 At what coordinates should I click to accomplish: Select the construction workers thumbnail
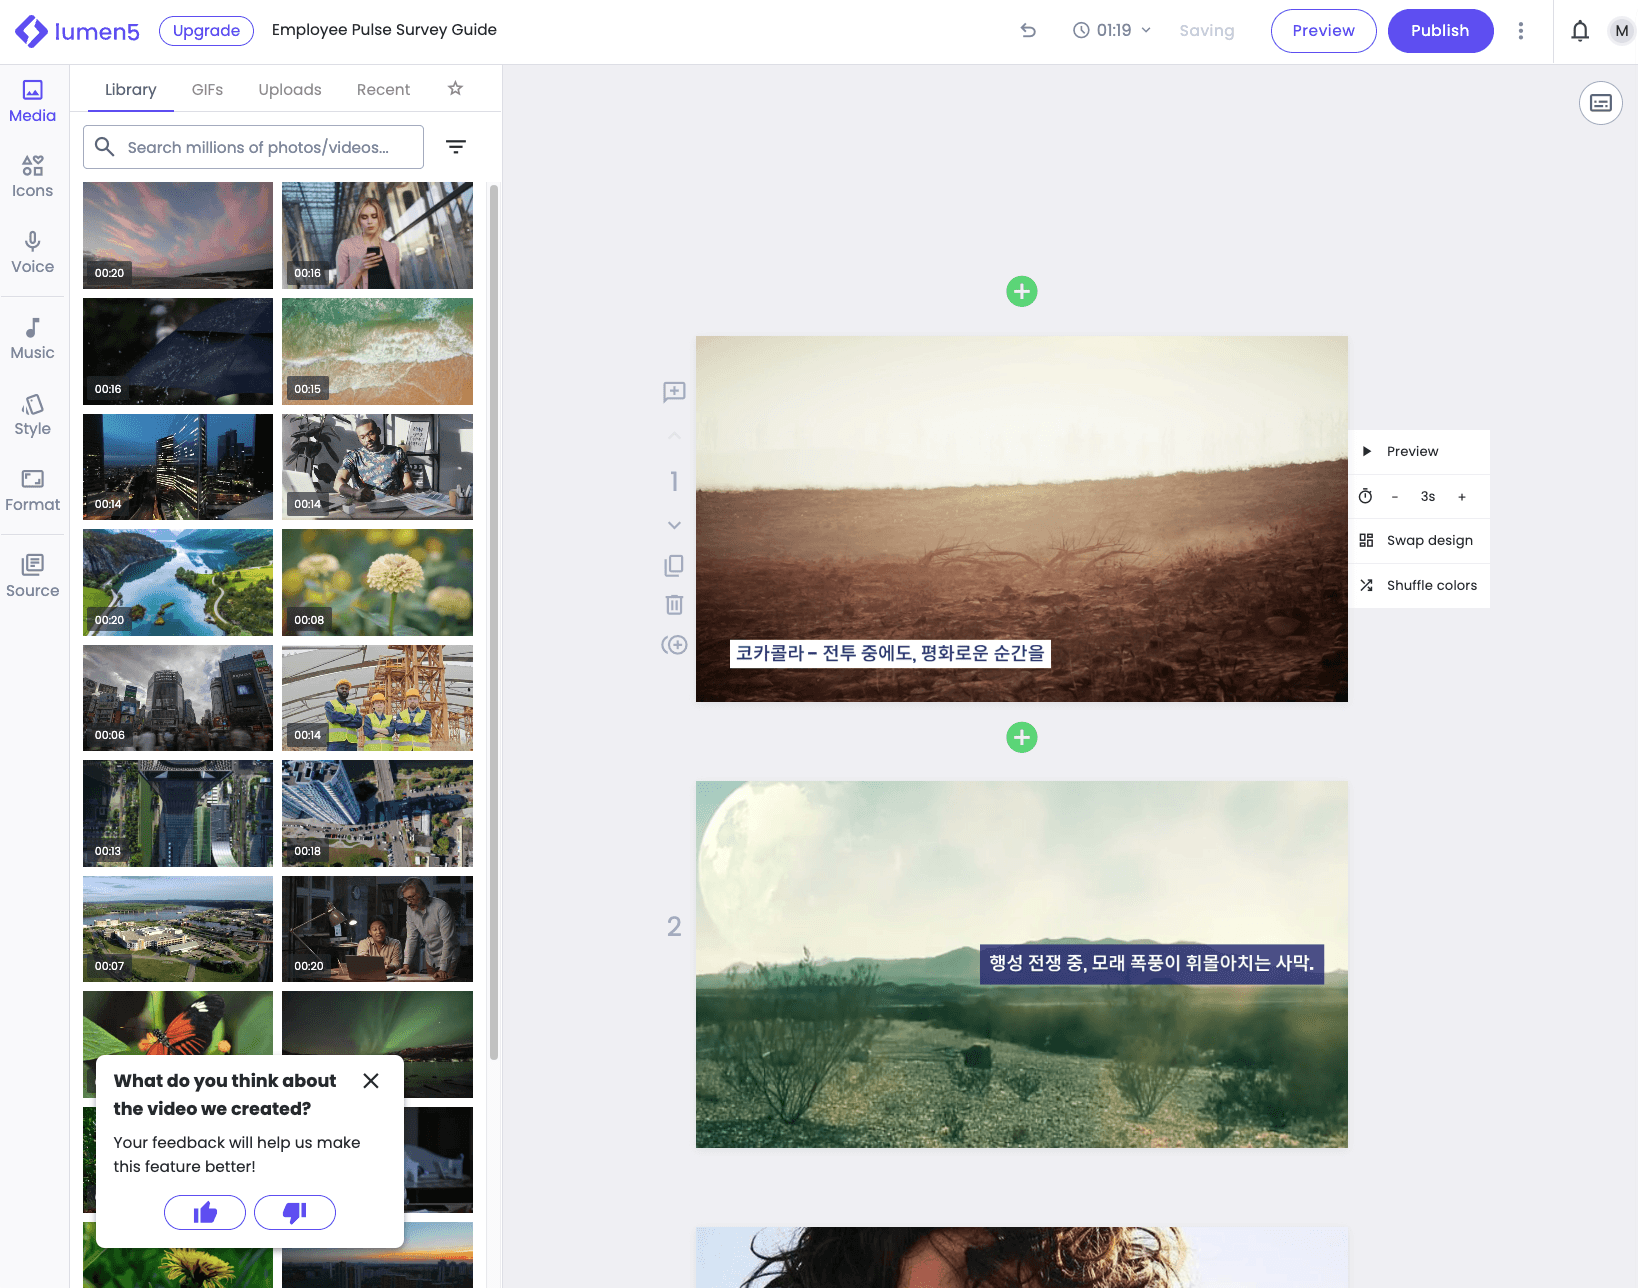377,698
